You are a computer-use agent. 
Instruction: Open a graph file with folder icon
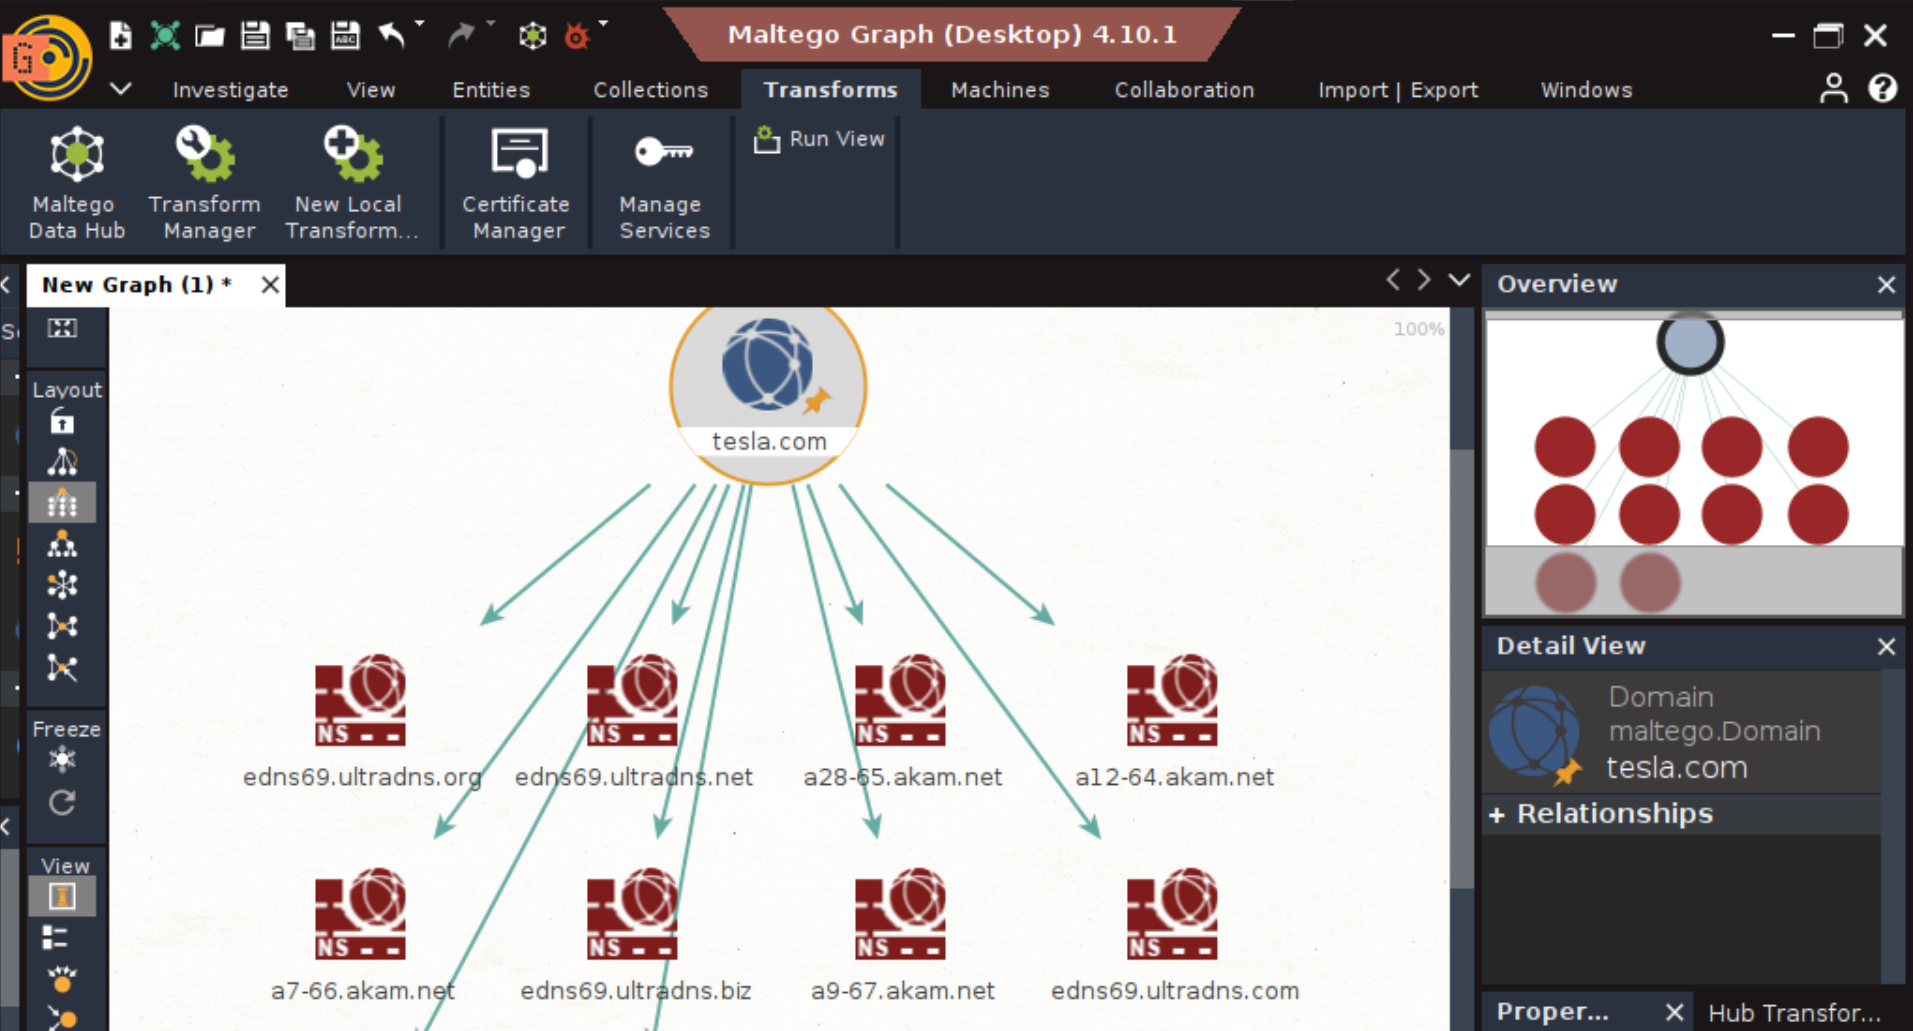[209, 36]
